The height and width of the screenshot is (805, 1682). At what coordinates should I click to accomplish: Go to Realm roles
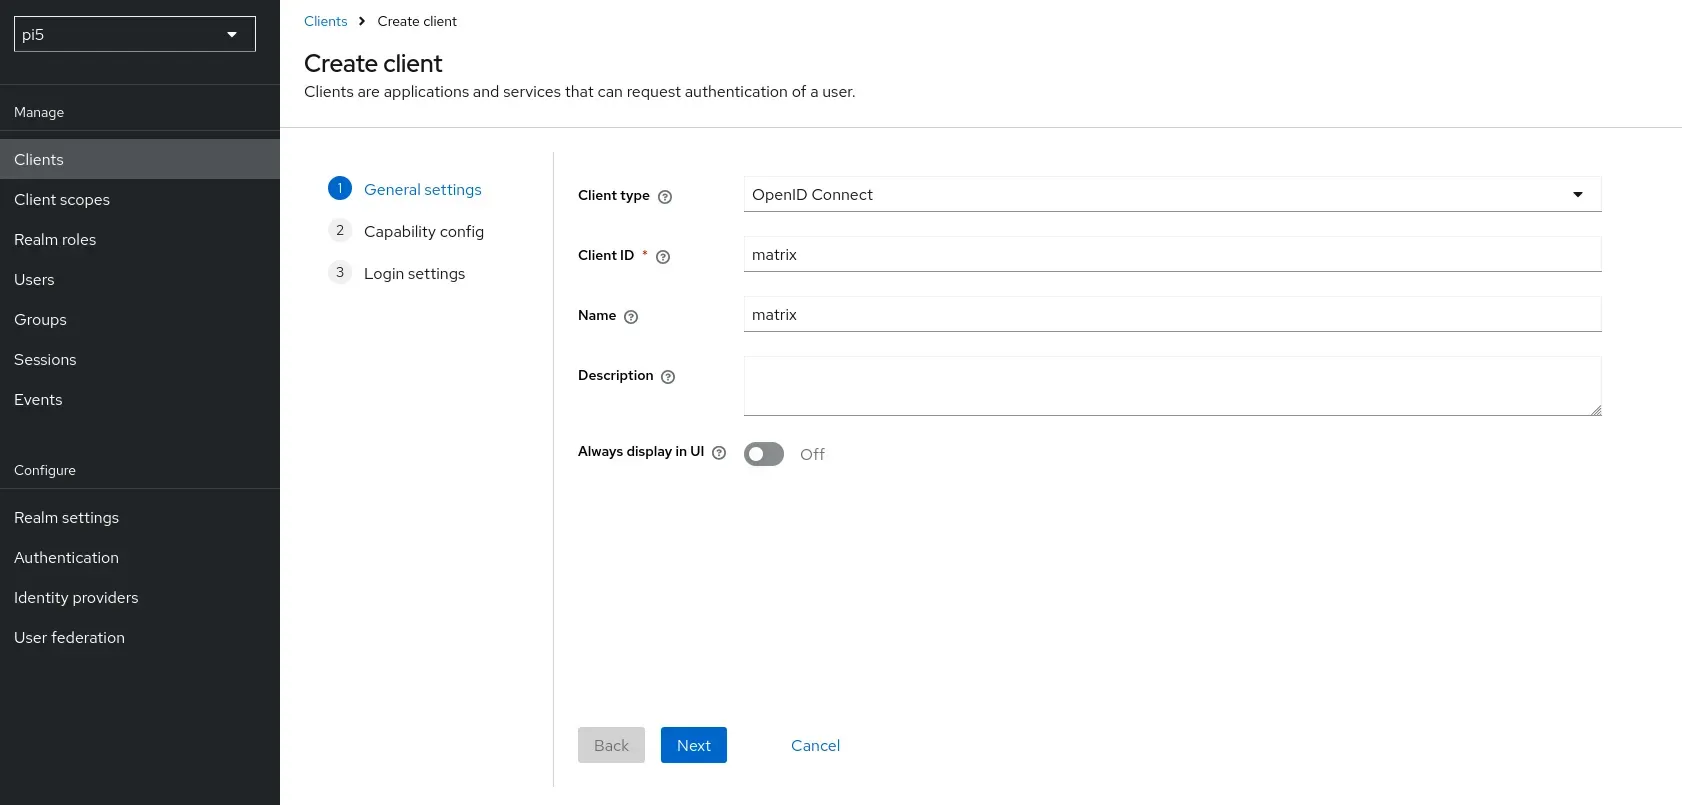pos(140,239)
